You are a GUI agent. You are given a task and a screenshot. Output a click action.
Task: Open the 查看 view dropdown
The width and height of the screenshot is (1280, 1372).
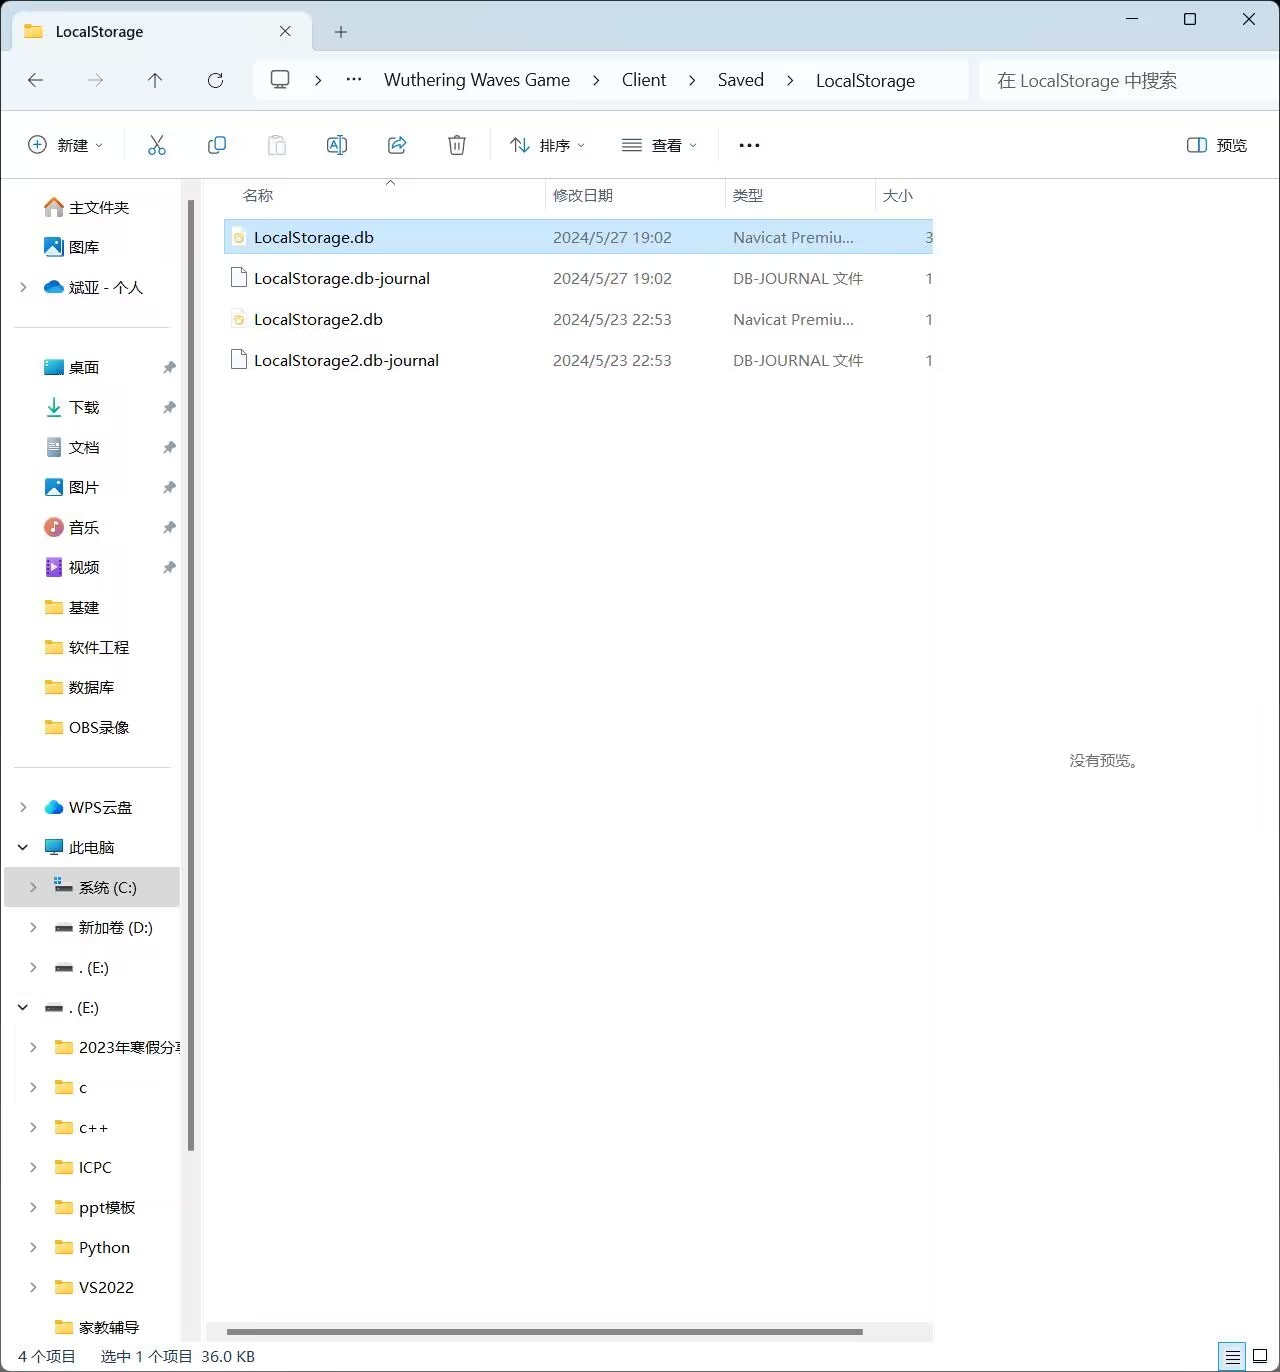point(659,145)
